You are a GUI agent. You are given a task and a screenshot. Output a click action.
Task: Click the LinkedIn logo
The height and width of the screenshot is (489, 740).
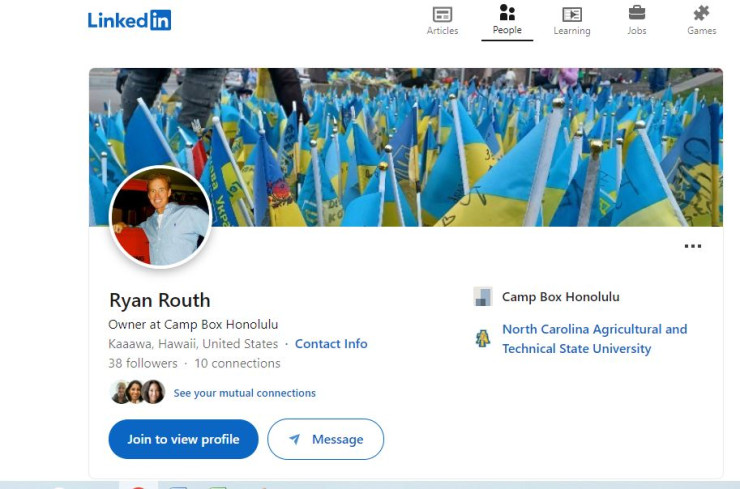click(x=129, y=20)
